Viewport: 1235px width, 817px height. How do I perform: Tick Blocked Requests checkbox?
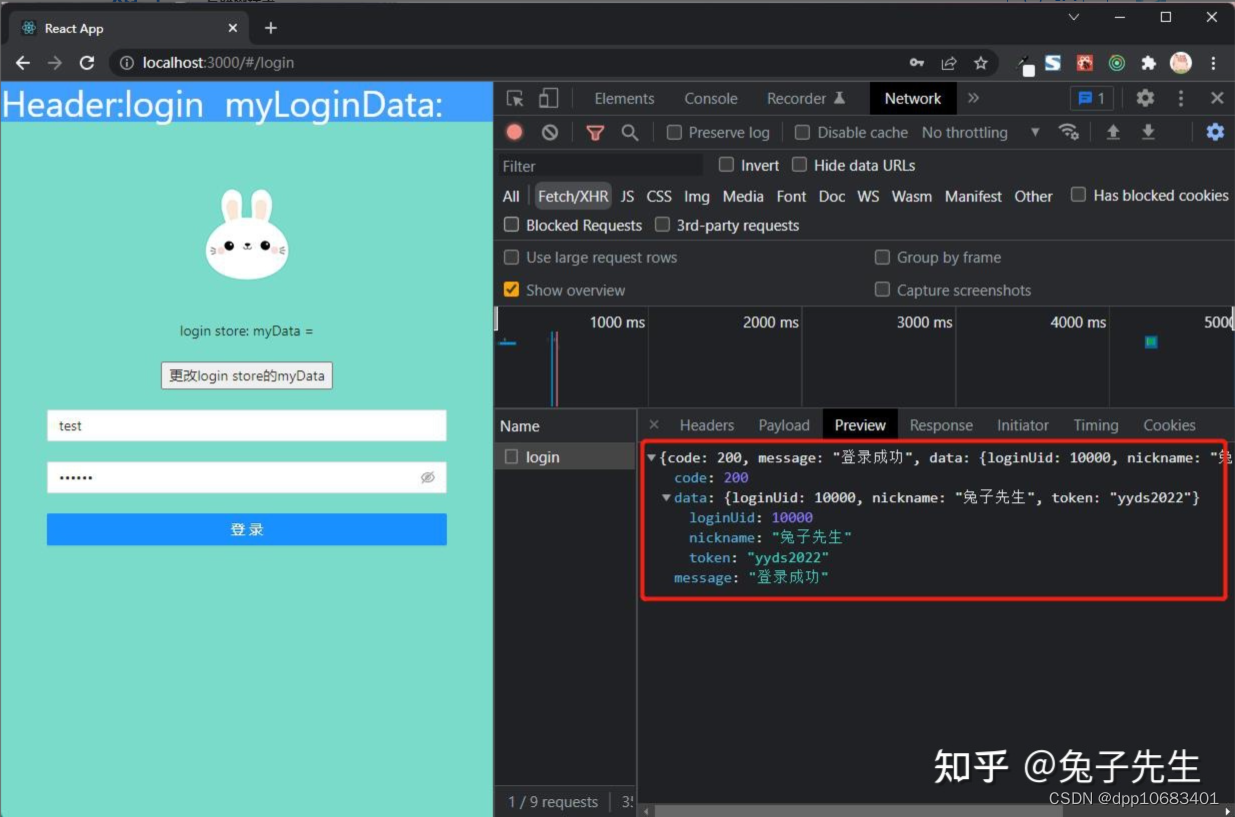pos(511,225)
